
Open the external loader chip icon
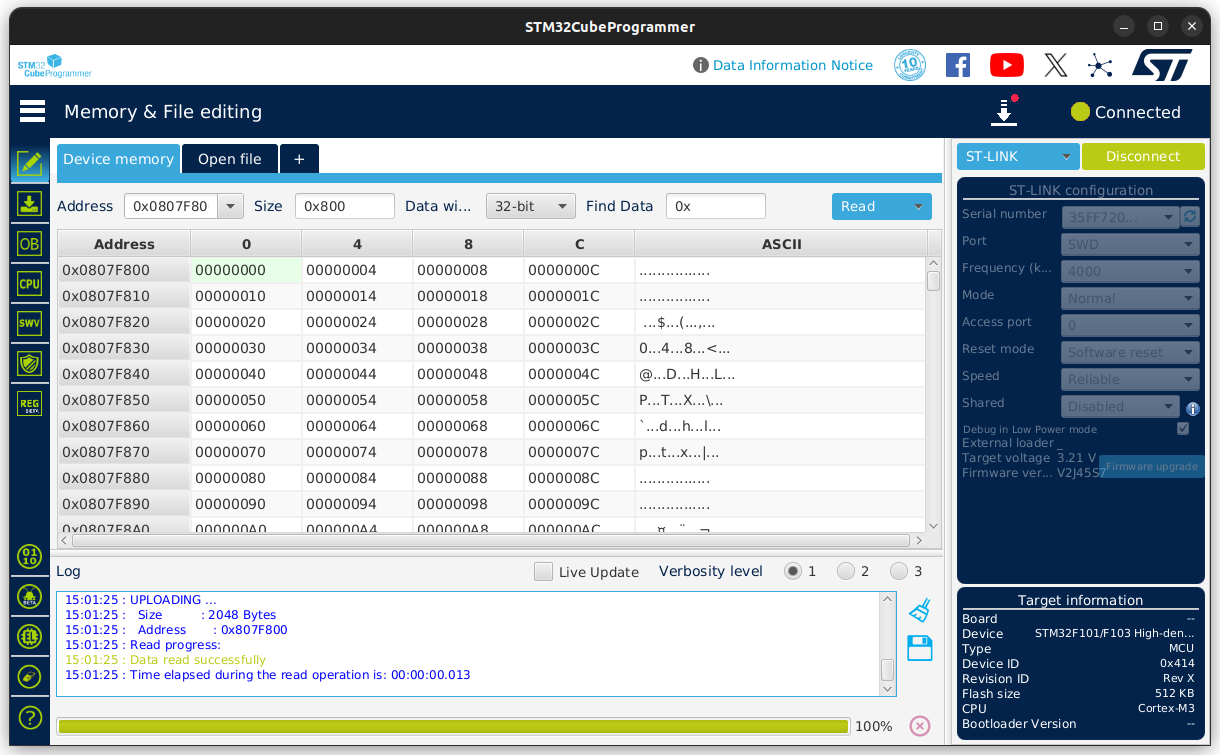(x=30, y=636)
